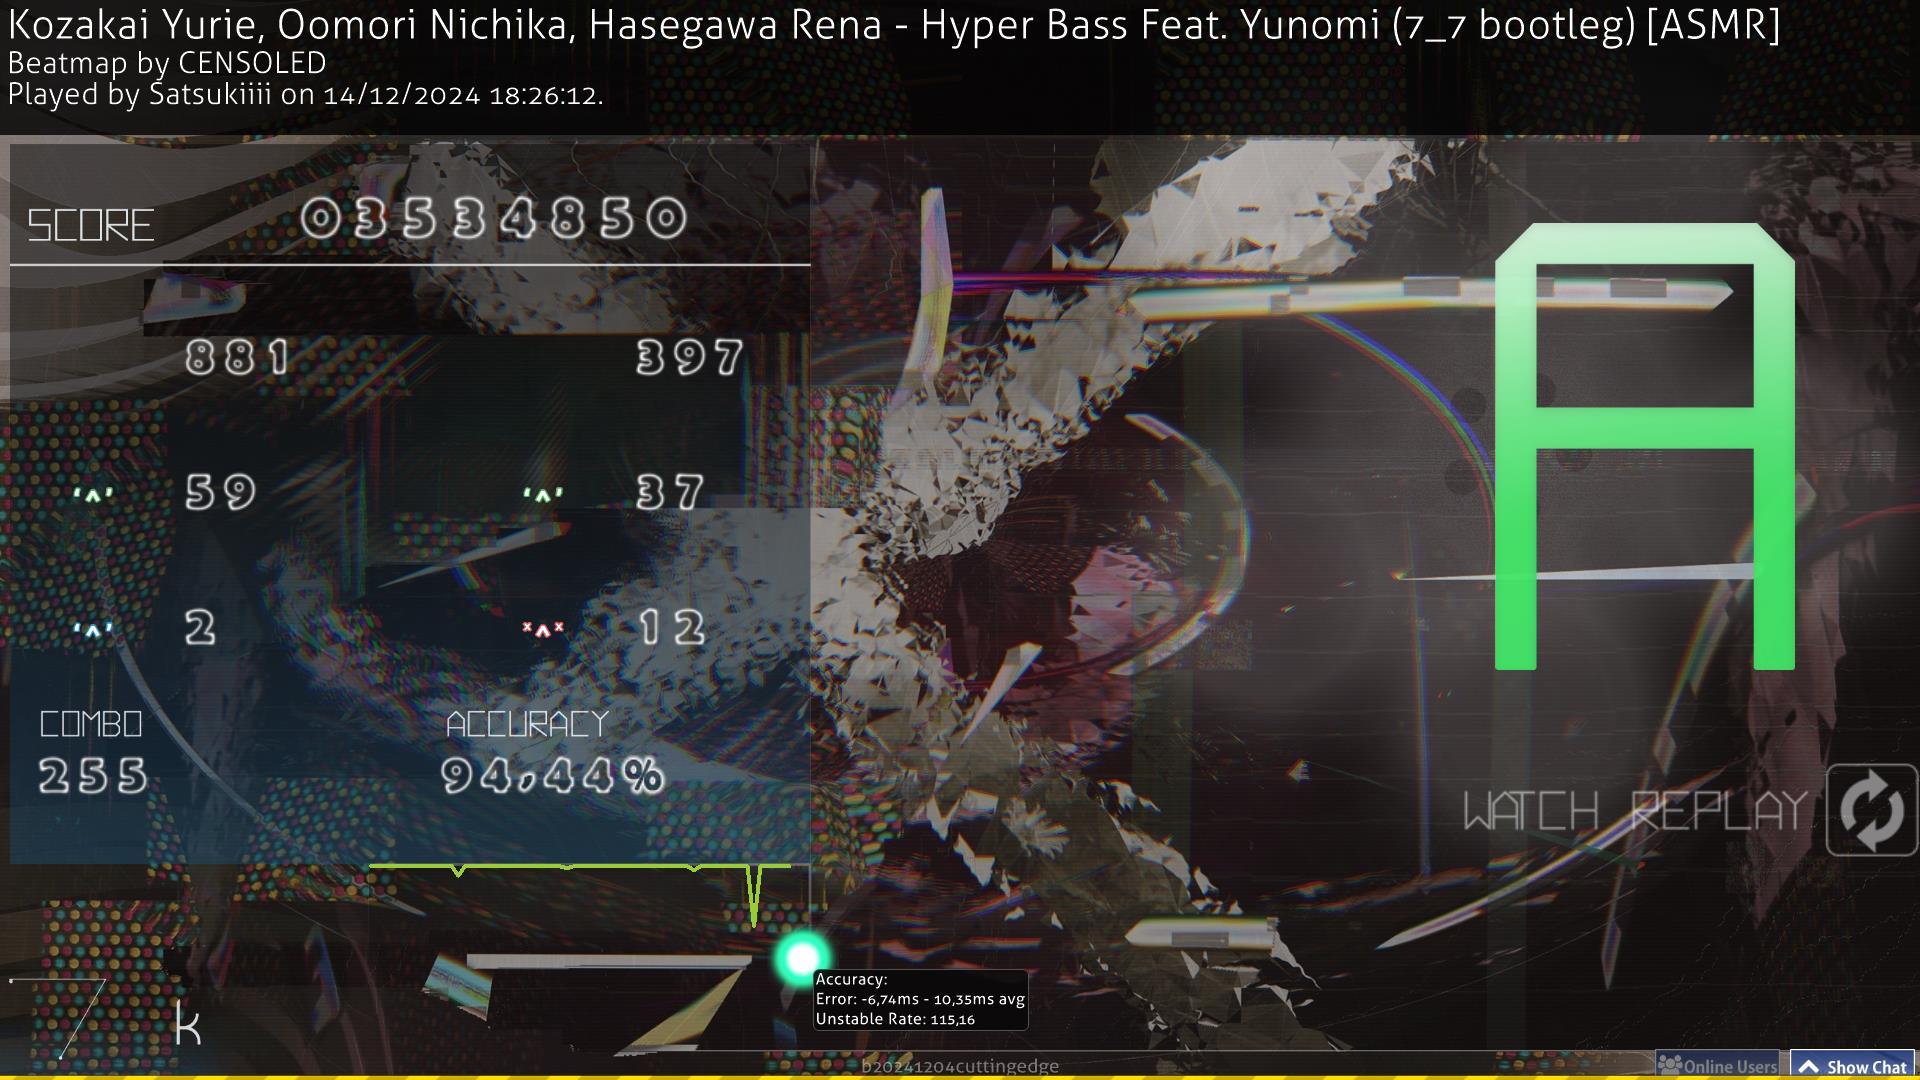This screenshot has width=1920, height=1080.
Task: Click the green hit-error performance graph
Action: (580, 895)
